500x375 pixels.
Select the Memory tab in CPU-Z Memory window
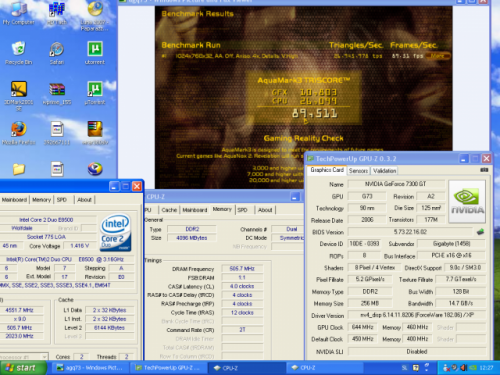(x=222, y=209)
